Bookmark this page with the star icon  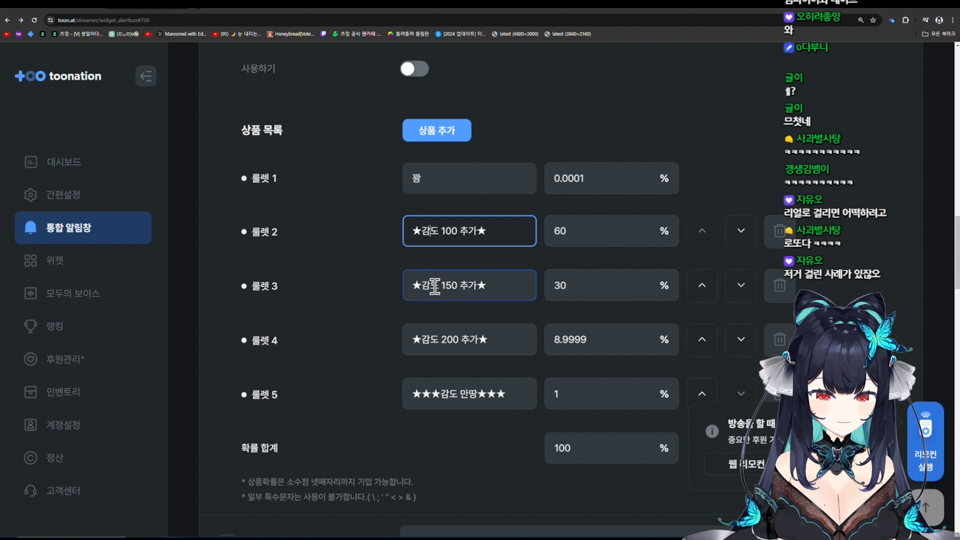(x=873, y=20)
